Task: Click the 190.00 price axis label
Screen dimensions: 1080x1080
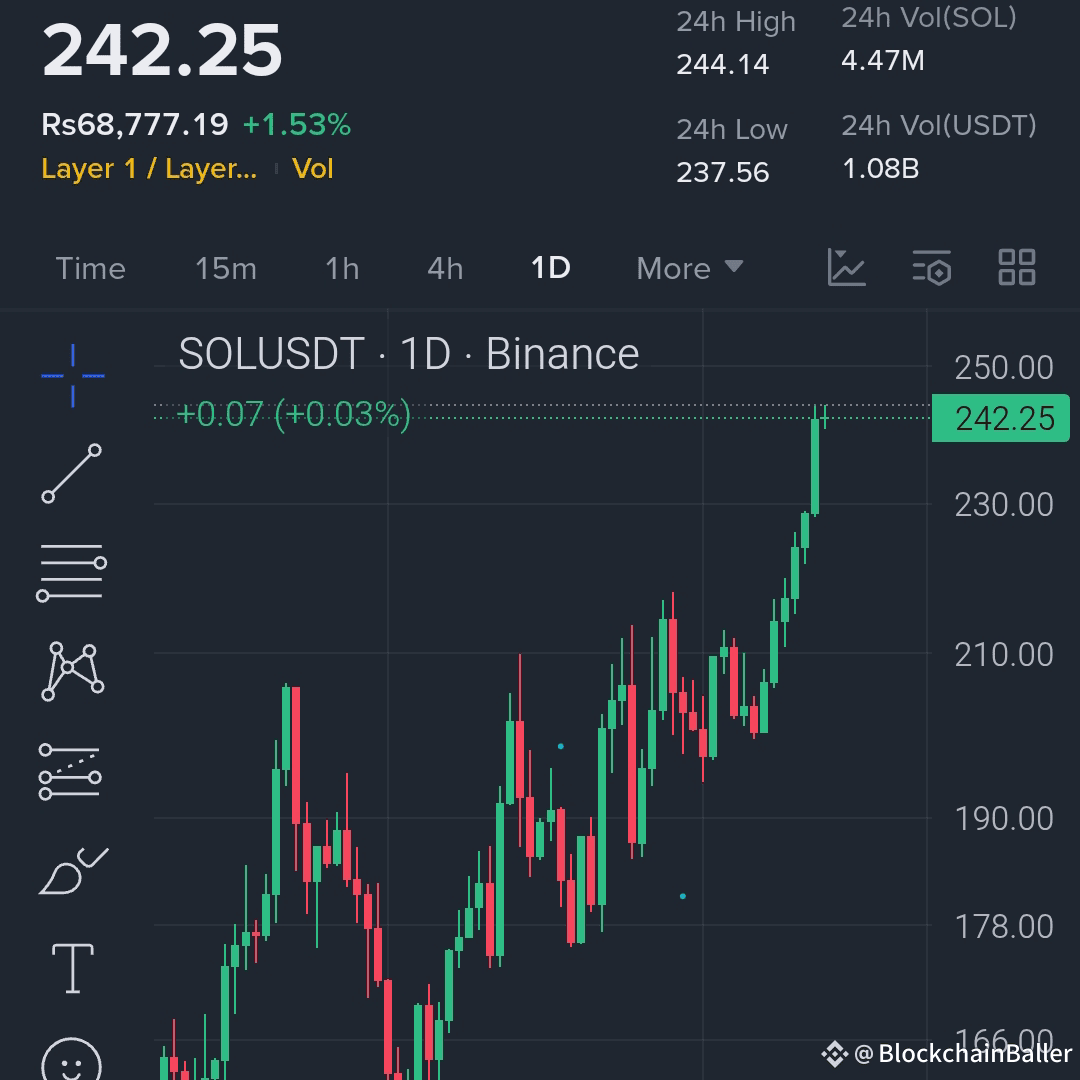Action: tap(1004, 819)
